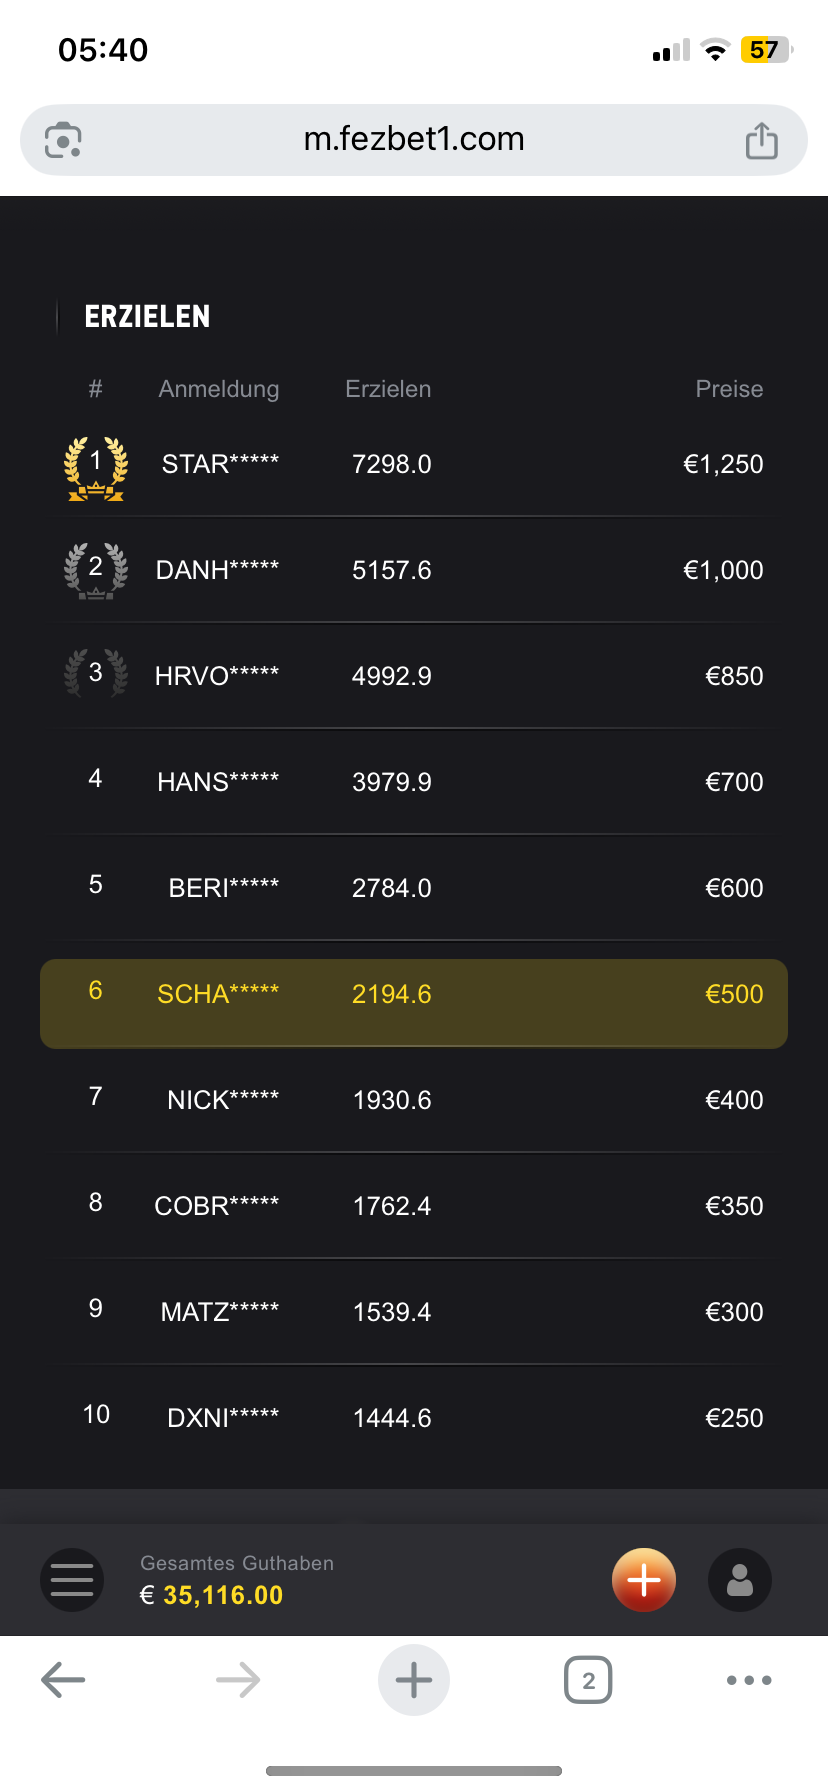Open the tab switcher showing 2 tabs
This screenshot has height=1792, width=828.
pyautogui.click(x=588, y=1680)
